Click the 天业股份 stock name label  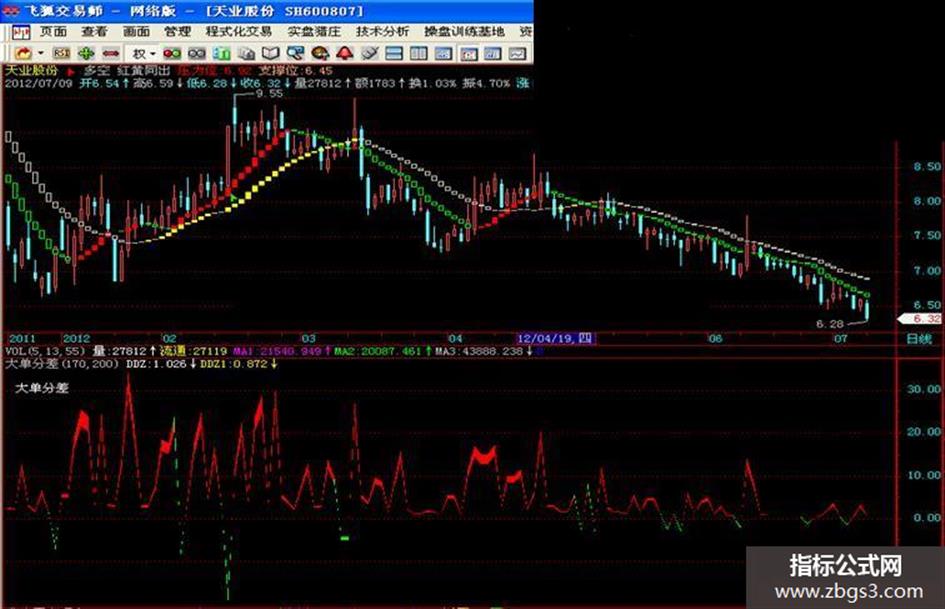point(31,71)
